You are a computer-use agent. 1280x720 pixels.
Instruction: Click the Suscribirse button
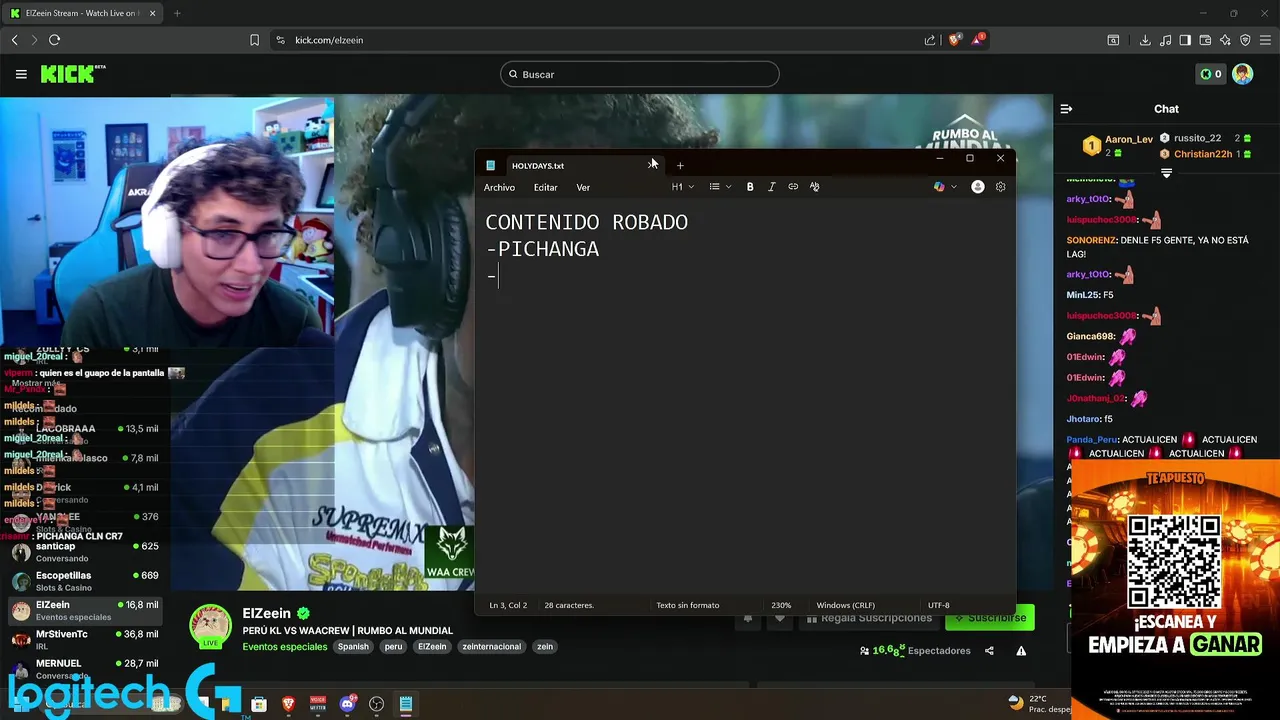pyautogui.click(x=990, y=618)
